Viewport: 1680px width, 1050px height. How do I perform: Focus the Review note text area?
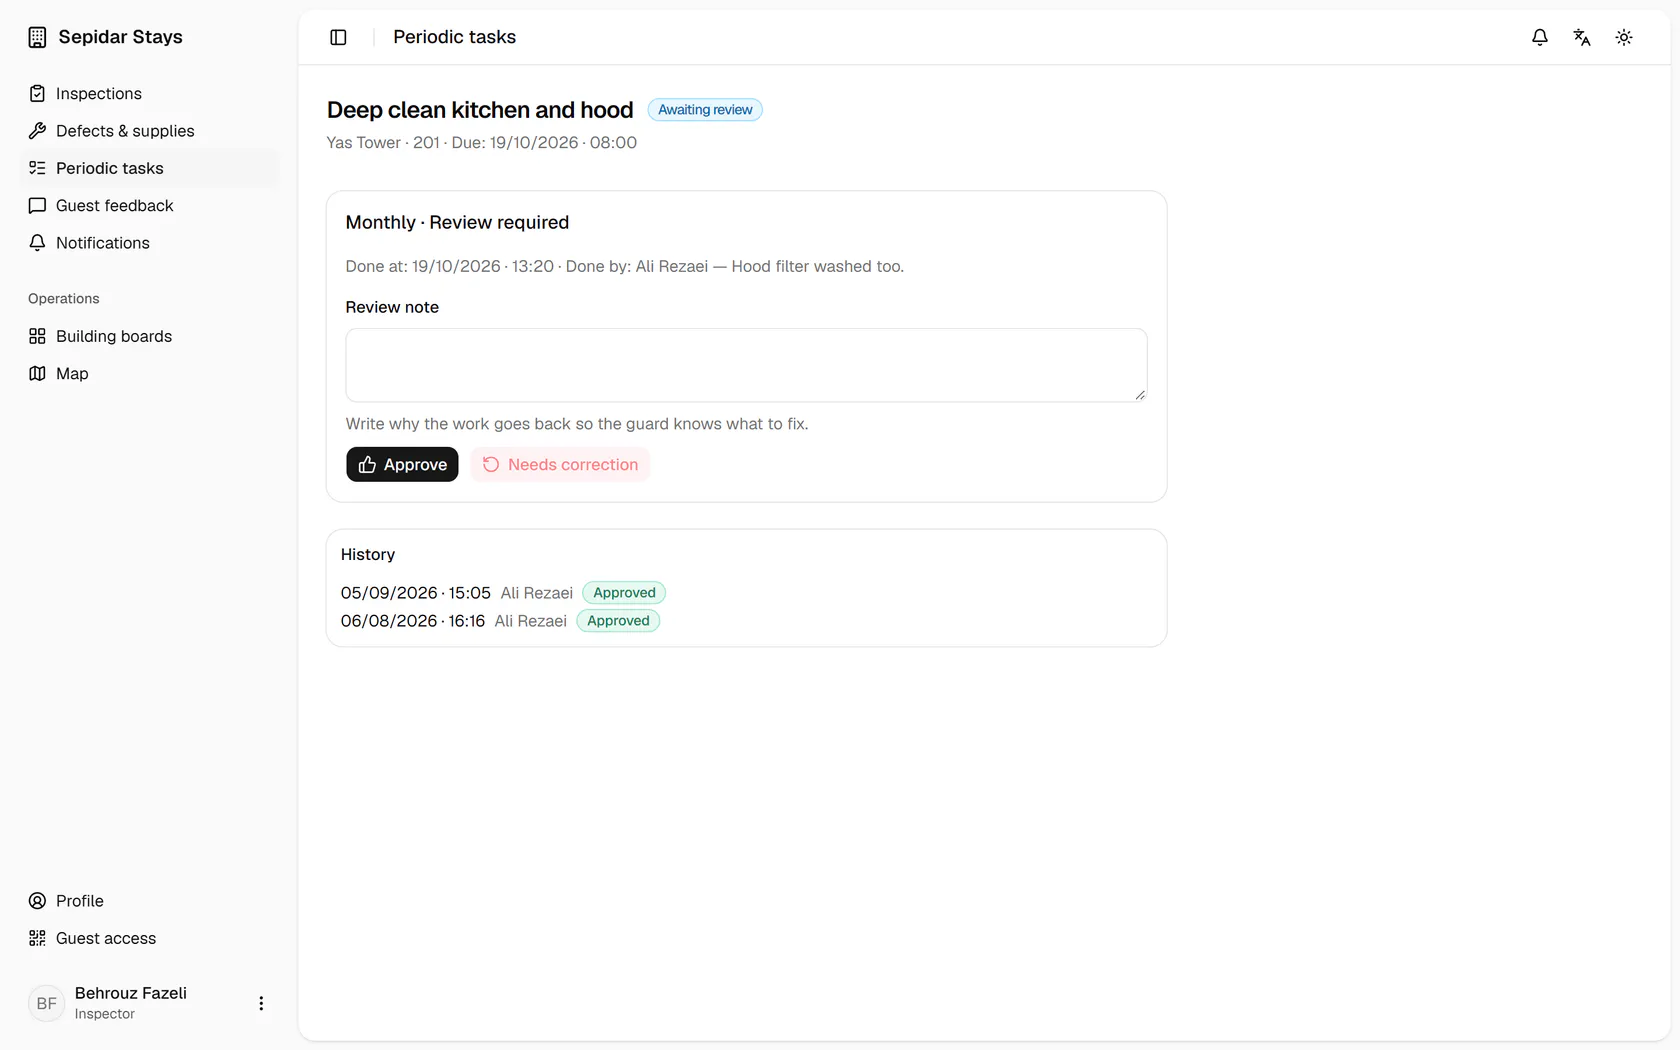click(x=746, y=365)
